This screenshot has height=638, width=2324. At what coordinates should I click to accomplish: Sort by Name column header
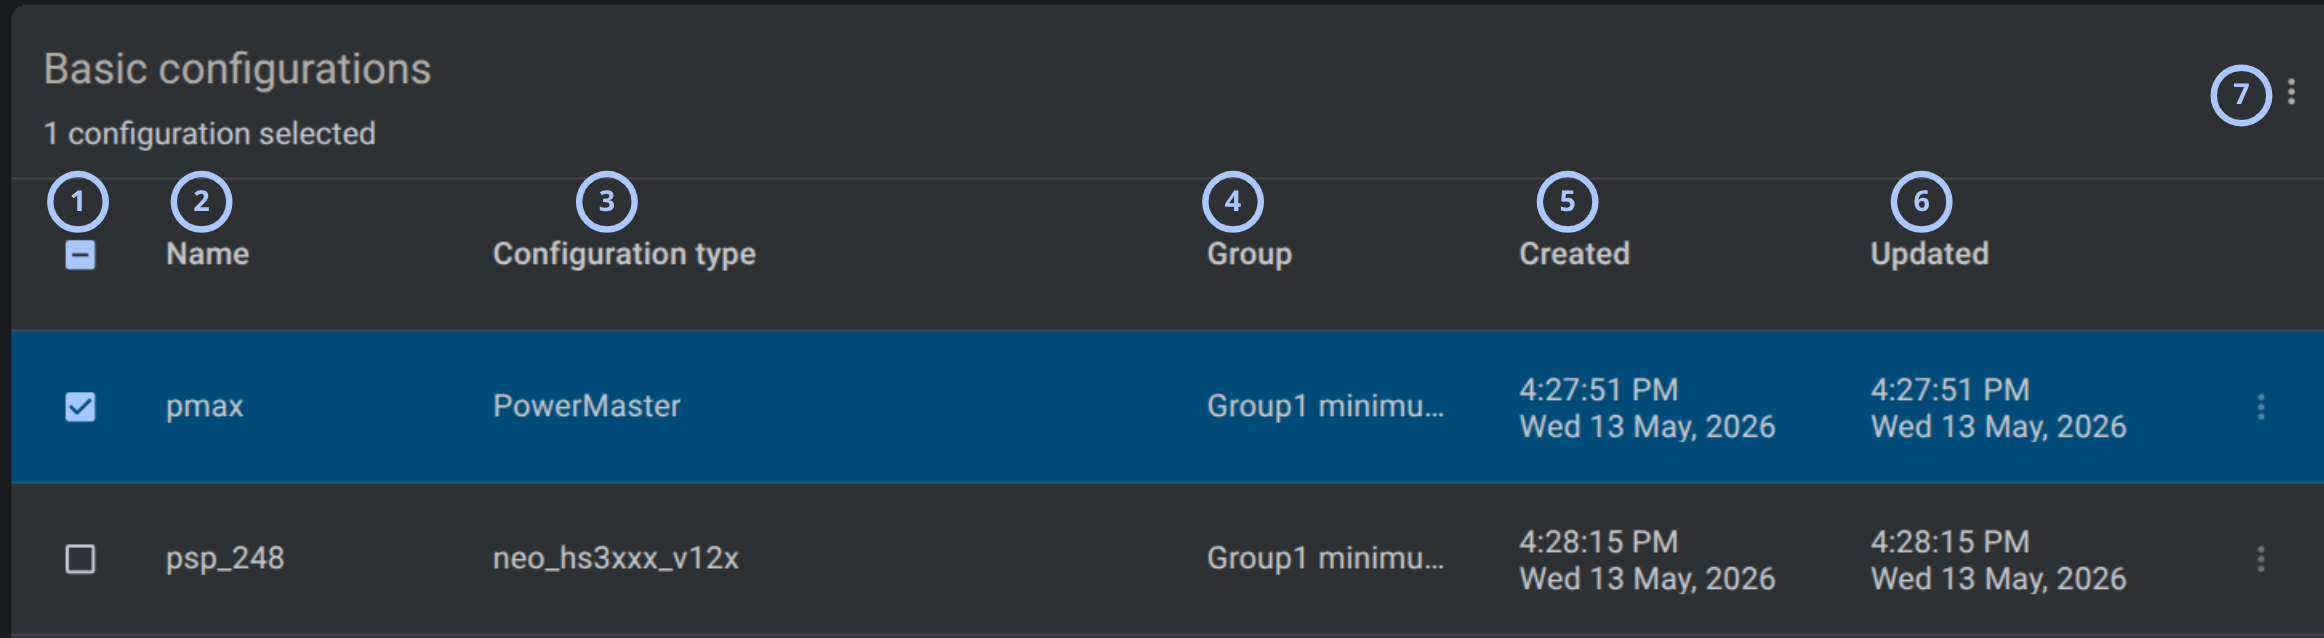point(207,254)
